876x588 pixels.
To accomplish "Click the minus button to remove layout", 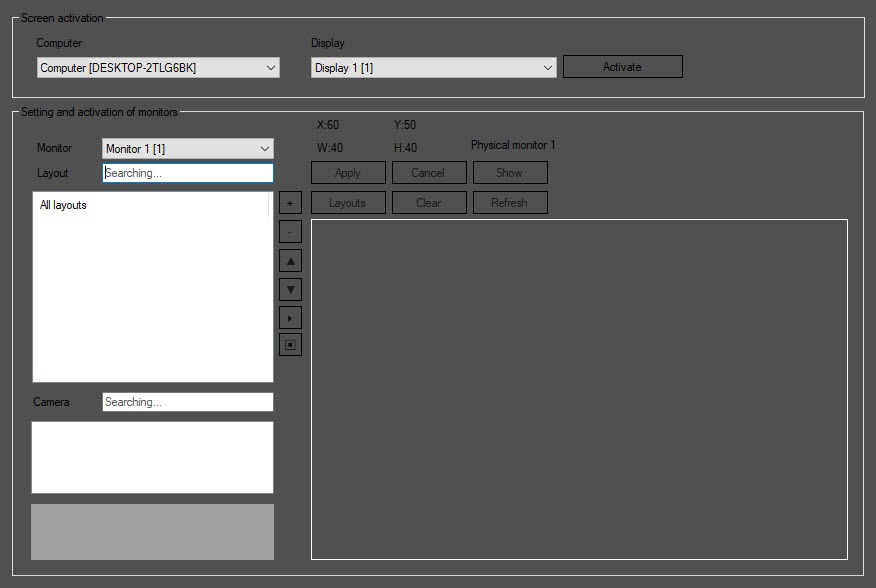I will pos(290,232).
